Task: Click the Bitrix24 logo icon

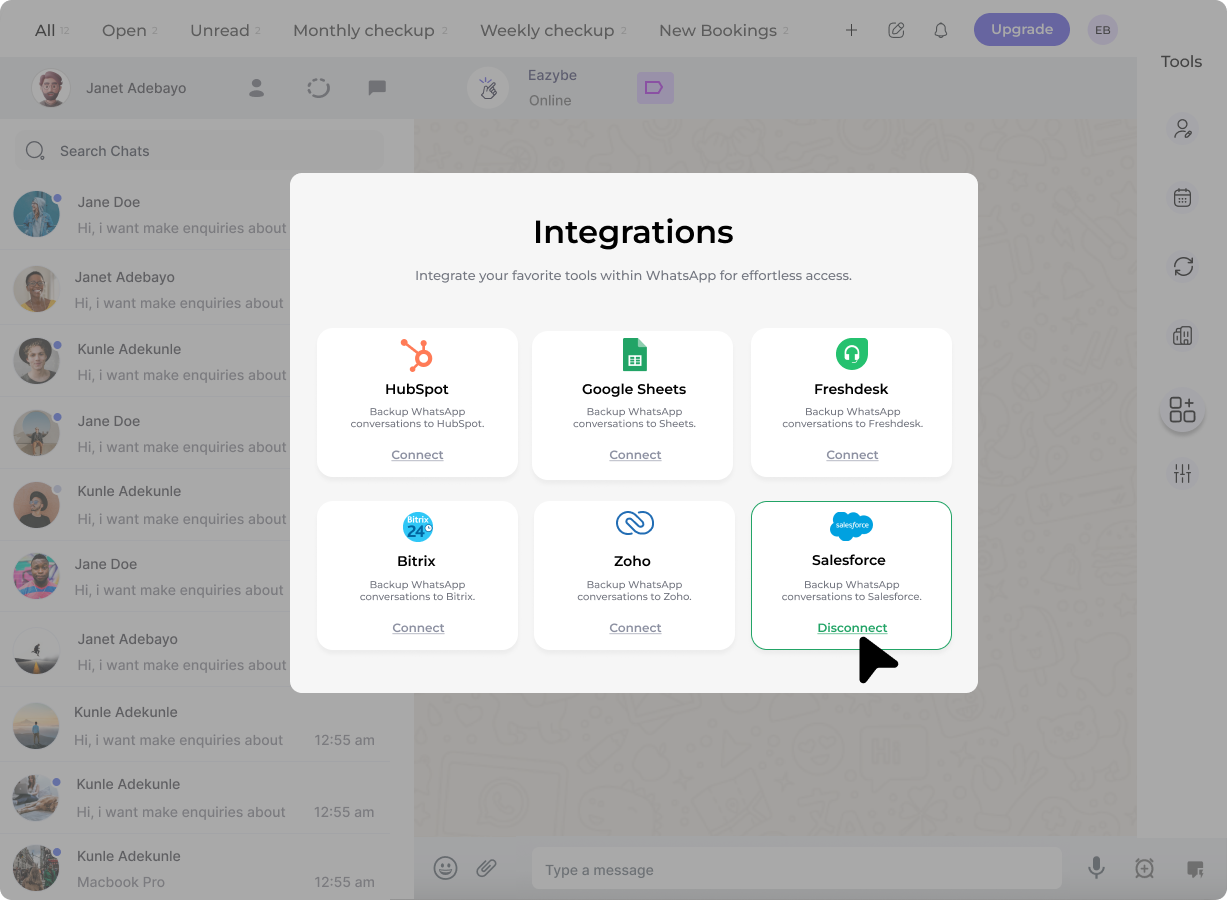Action: (x=418, y=526)
